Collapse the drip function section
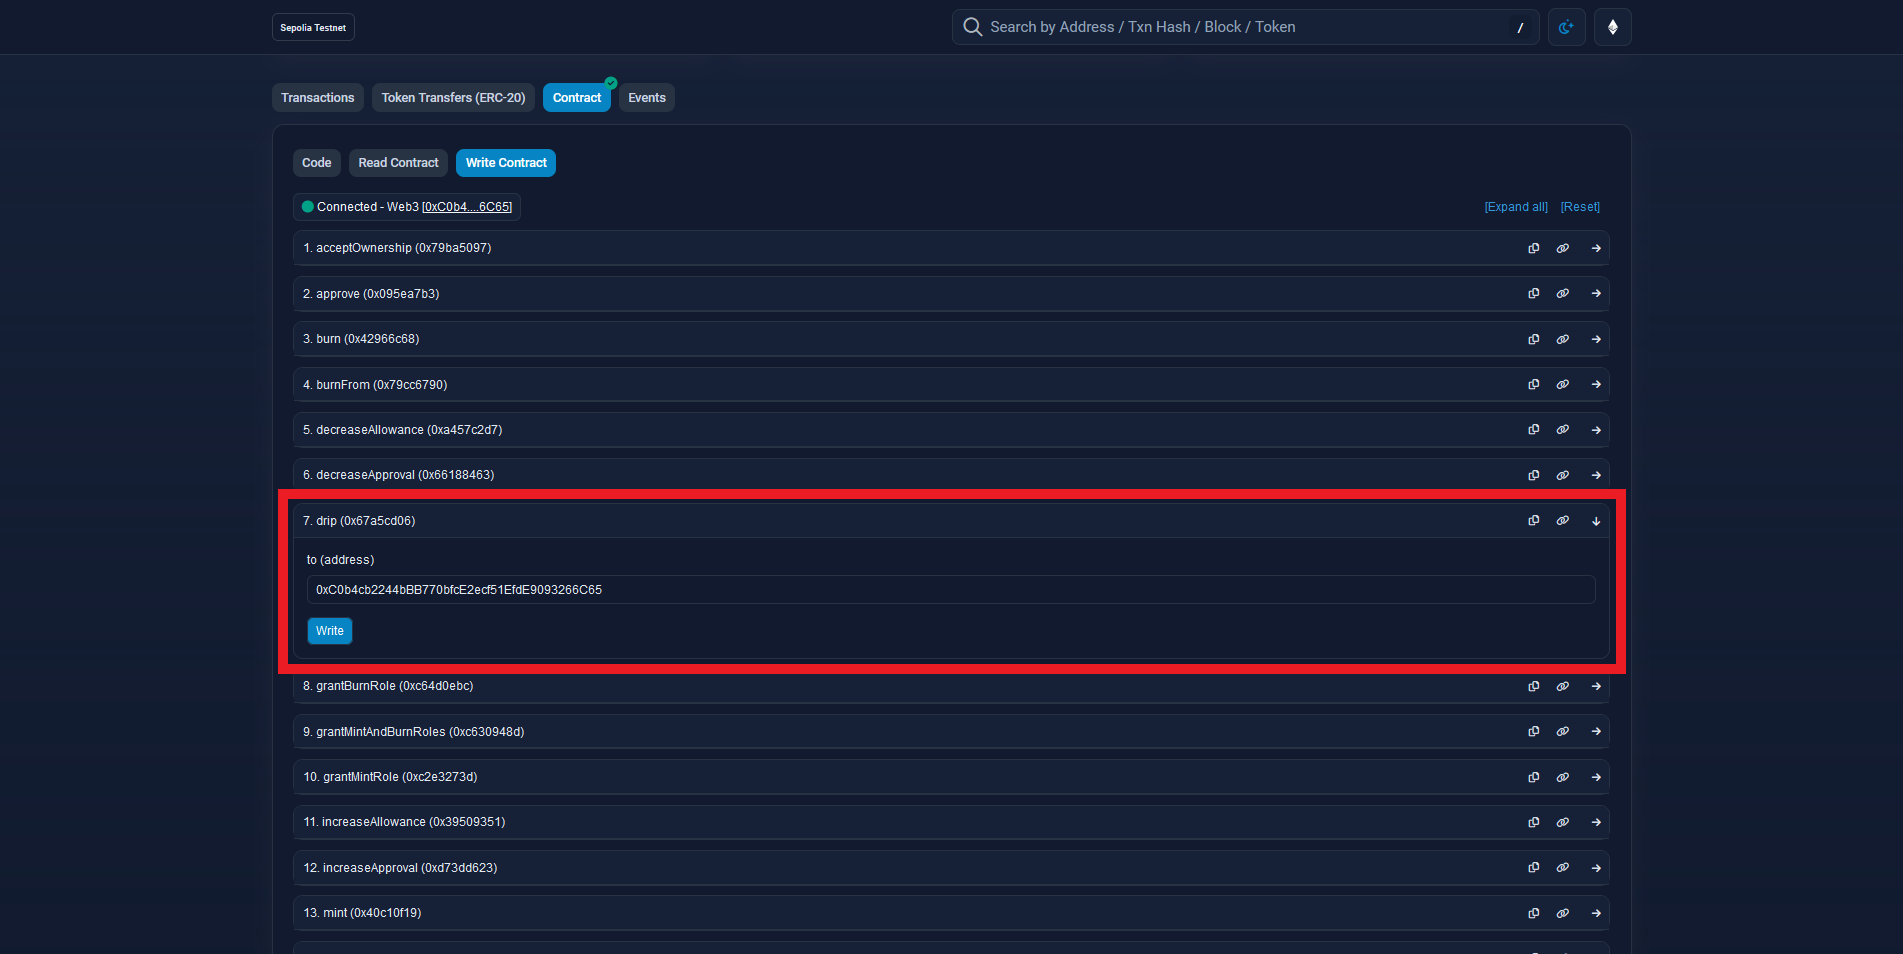Screen dimensions: 1903x954 [1596, 521]
